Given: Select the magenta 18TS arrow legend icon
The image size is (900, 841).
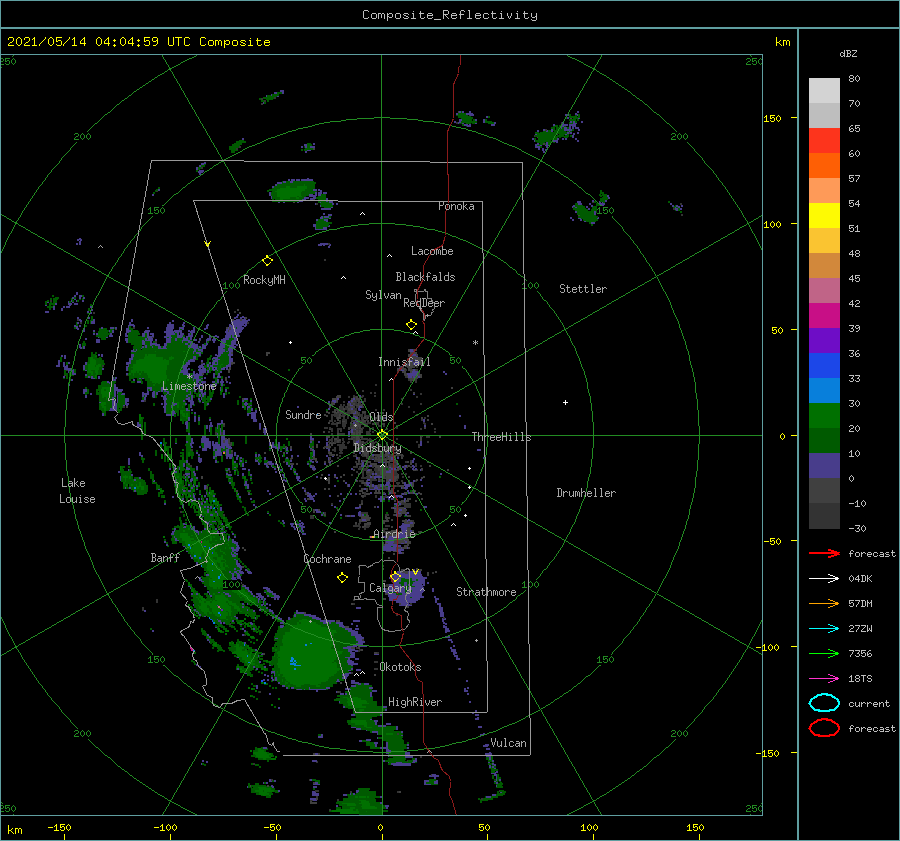Looking at the screenshot, I should (x=824, y=679).
